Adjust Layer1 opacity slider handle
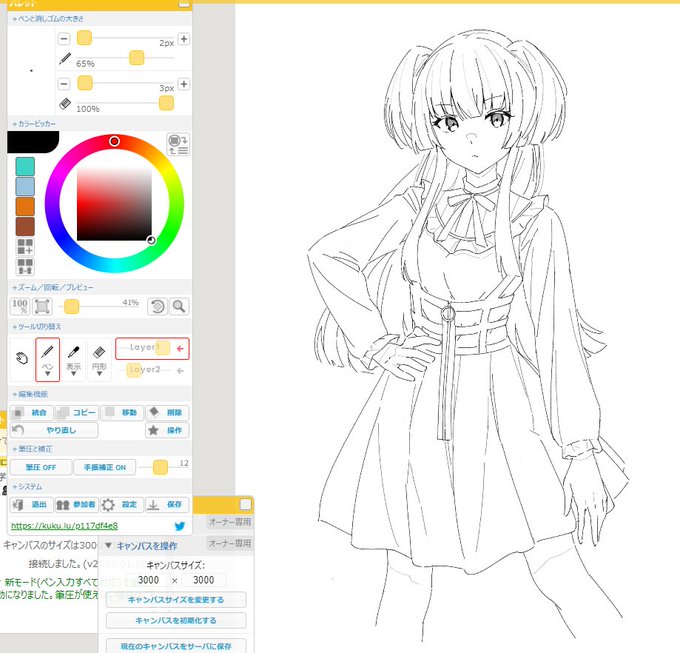Viewport: 680px width, 653px height. (x=163, y=348)
